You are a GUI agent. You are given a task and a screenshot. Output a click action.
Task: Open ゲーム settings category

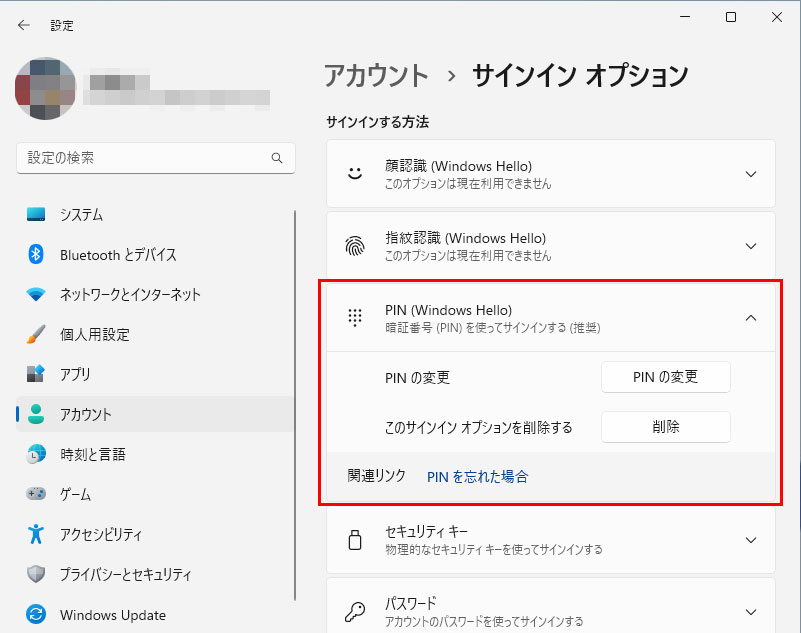tap(155, 494)
